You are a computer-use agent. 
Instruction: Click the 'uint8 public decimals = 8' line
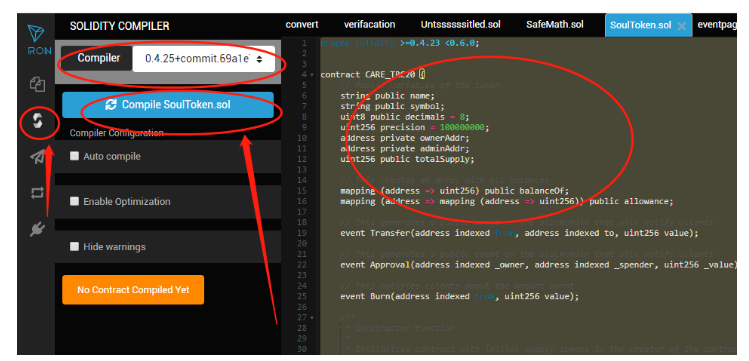point(405,117)
